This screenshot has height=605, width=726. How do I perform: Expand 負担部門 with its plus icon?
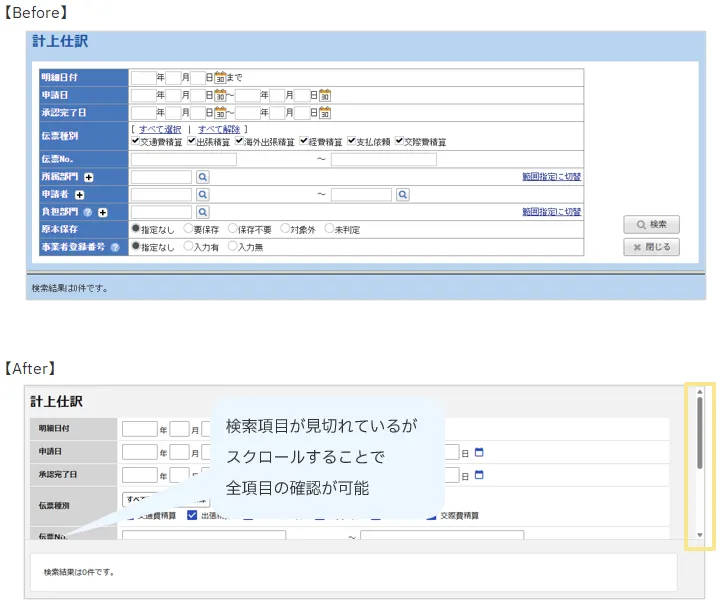(102, 213)
